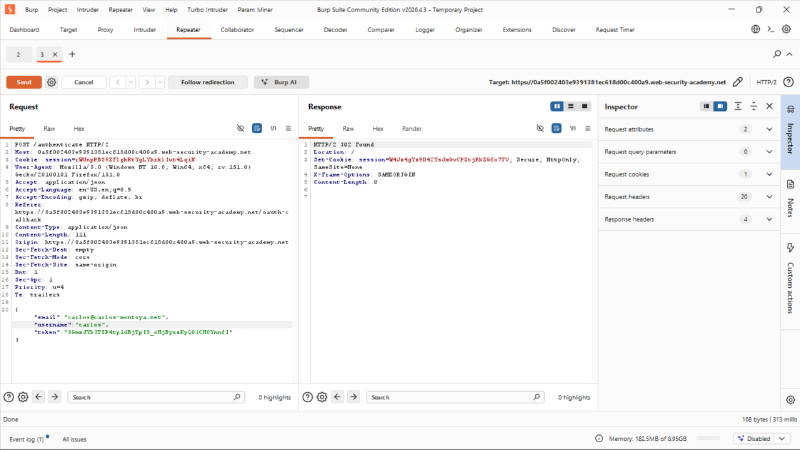Screen dimensions: 800x450
Task: Open the Inspector side settings gear
Action: (x=790, y=400)
